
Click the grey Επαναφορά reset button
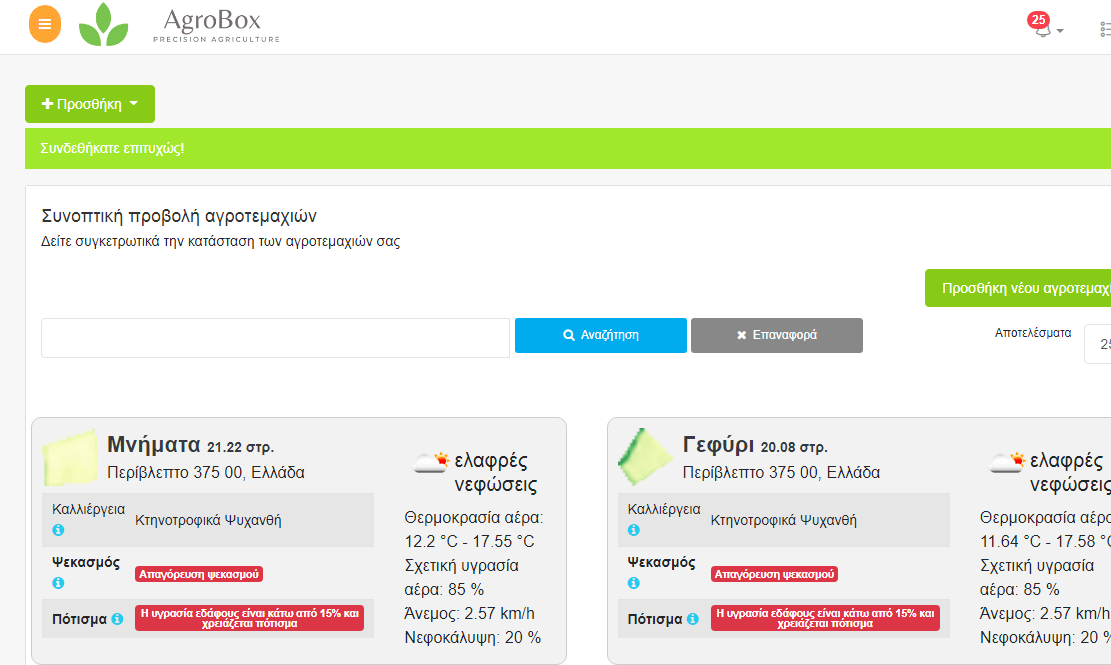tap(776, 335)
